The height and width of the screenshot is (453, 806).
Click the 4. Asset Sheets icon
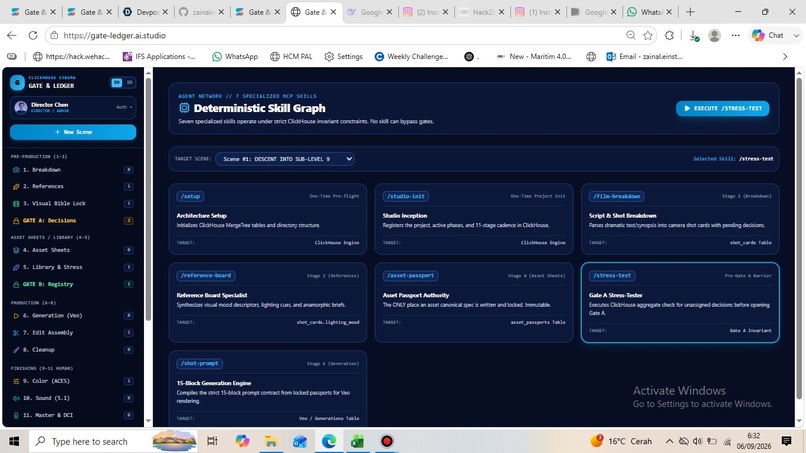(16, 250)
